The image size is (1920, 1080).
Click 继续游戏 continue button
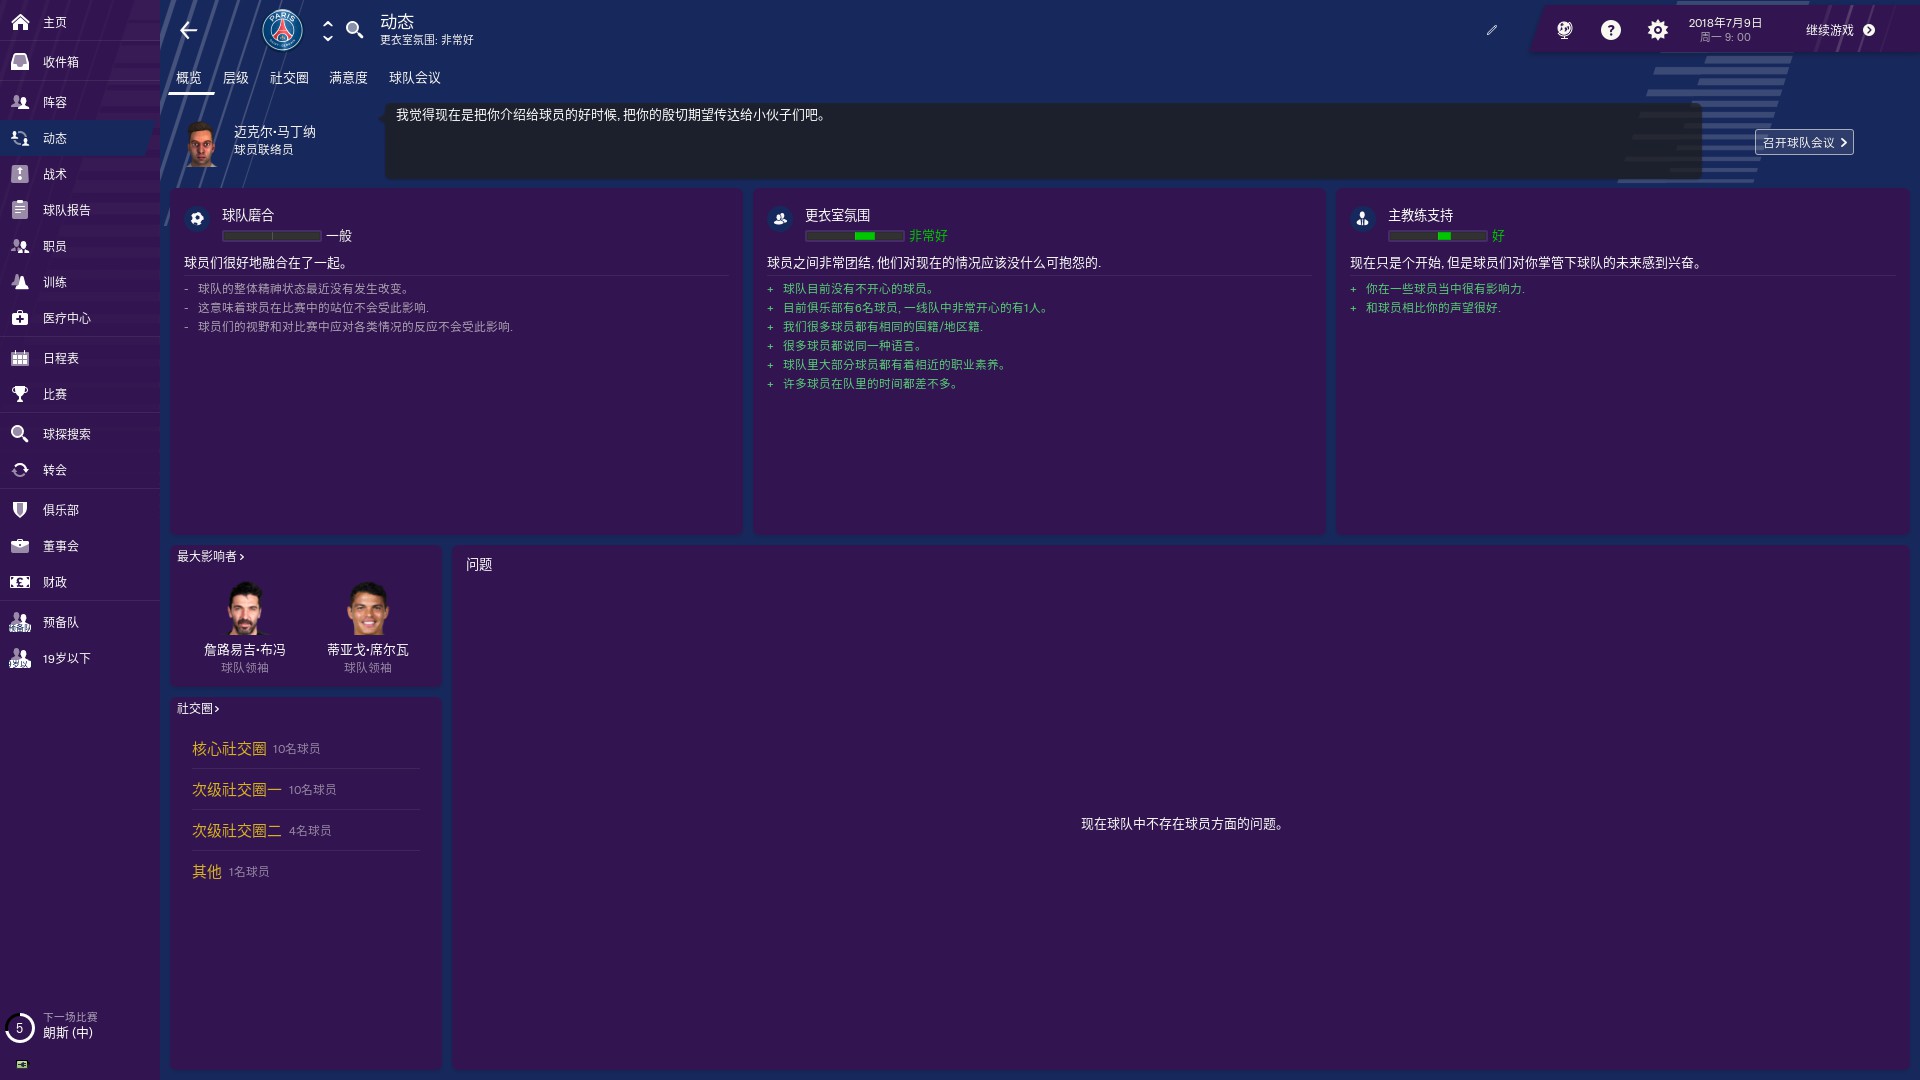click(x=1840, y=30)
